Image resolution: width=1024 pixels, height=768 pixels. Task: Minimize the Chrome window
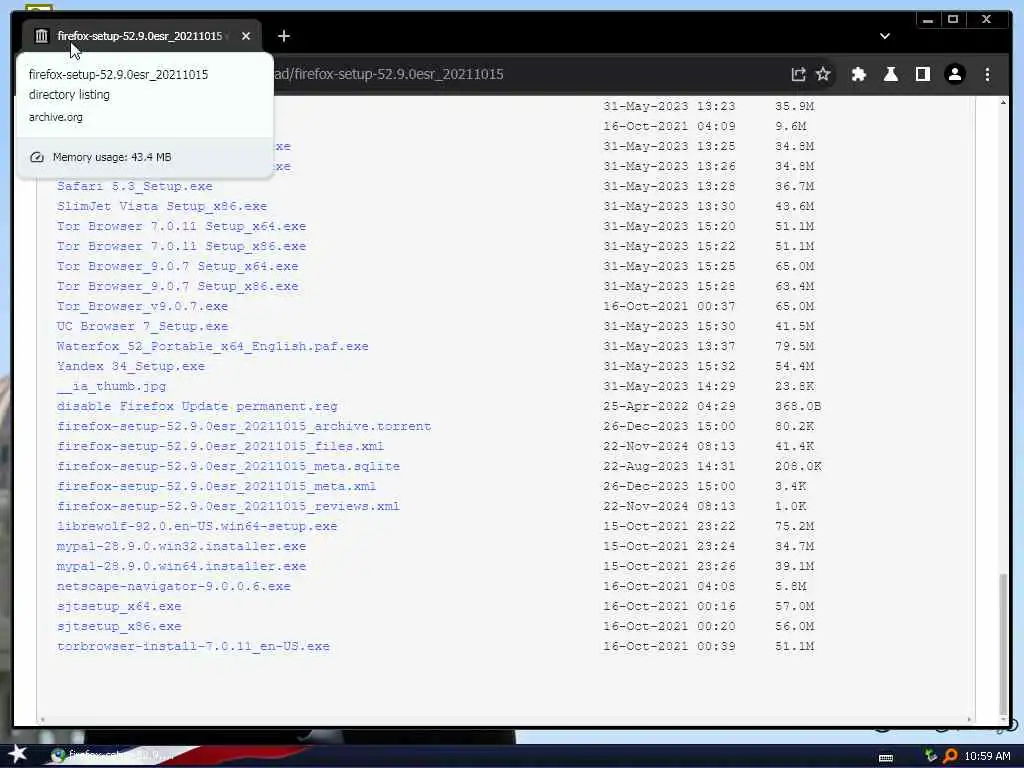[x=927, y=20]
